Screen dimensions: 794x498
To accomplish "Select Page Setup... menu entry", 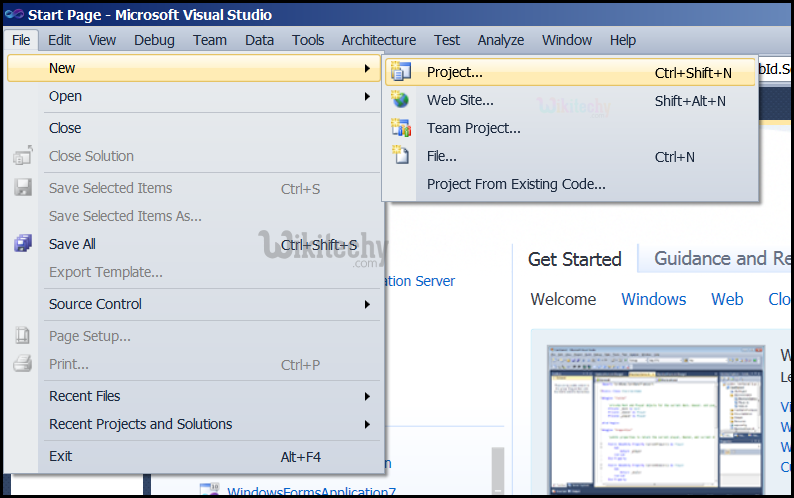I will click(194, 336).
